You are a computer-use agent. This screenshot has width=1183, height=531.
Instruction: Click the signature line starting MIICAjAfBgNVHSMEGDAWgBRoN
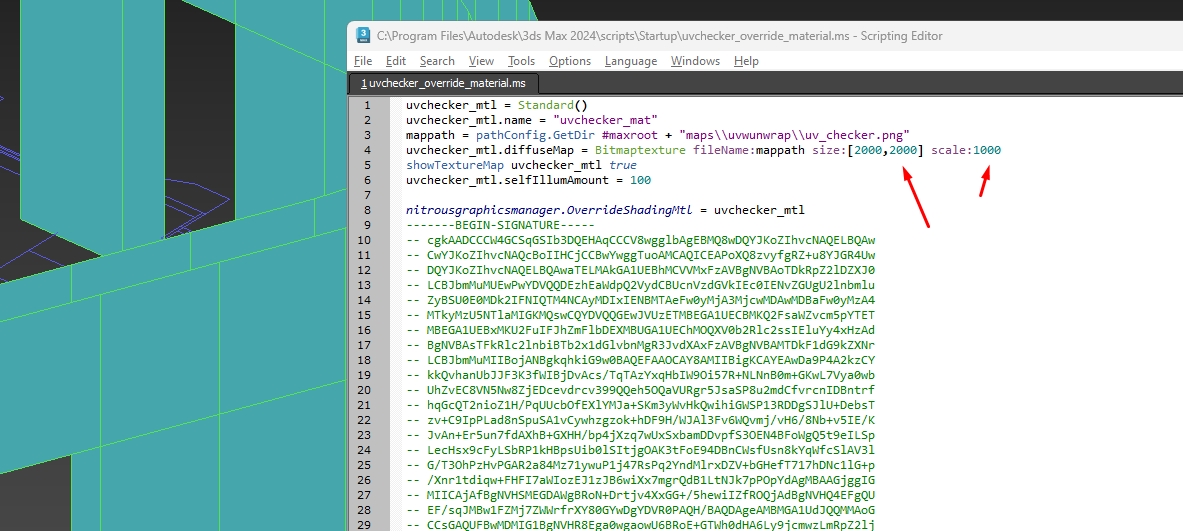click(x=641, y=495)
